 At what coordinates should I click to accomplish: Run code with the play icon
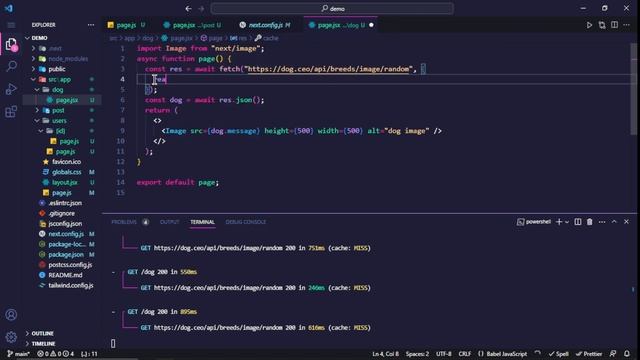tap(589, 25)
